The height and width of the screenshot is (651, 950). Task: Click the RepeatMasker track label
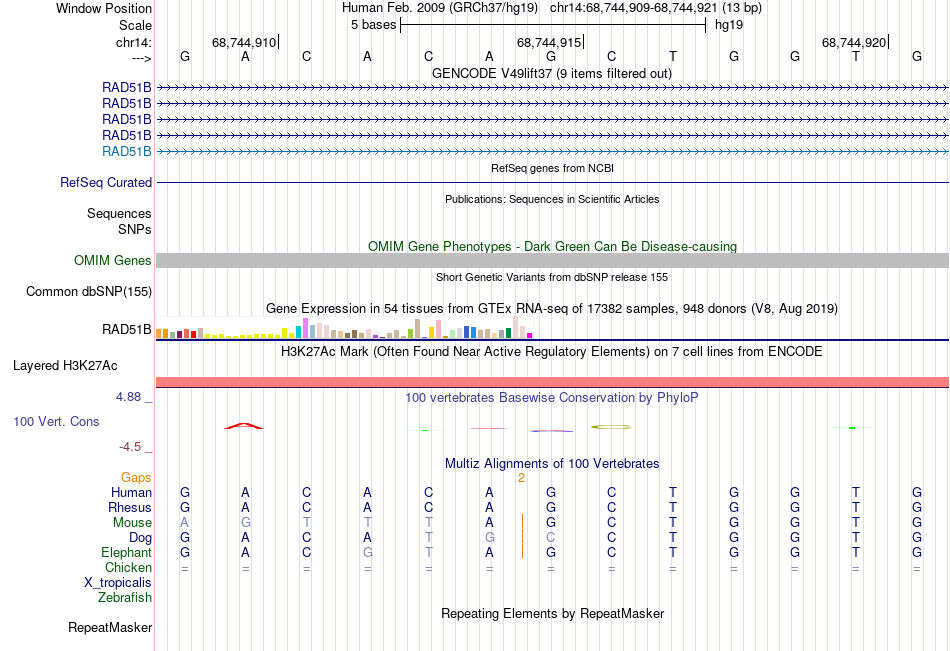point(110,627)
